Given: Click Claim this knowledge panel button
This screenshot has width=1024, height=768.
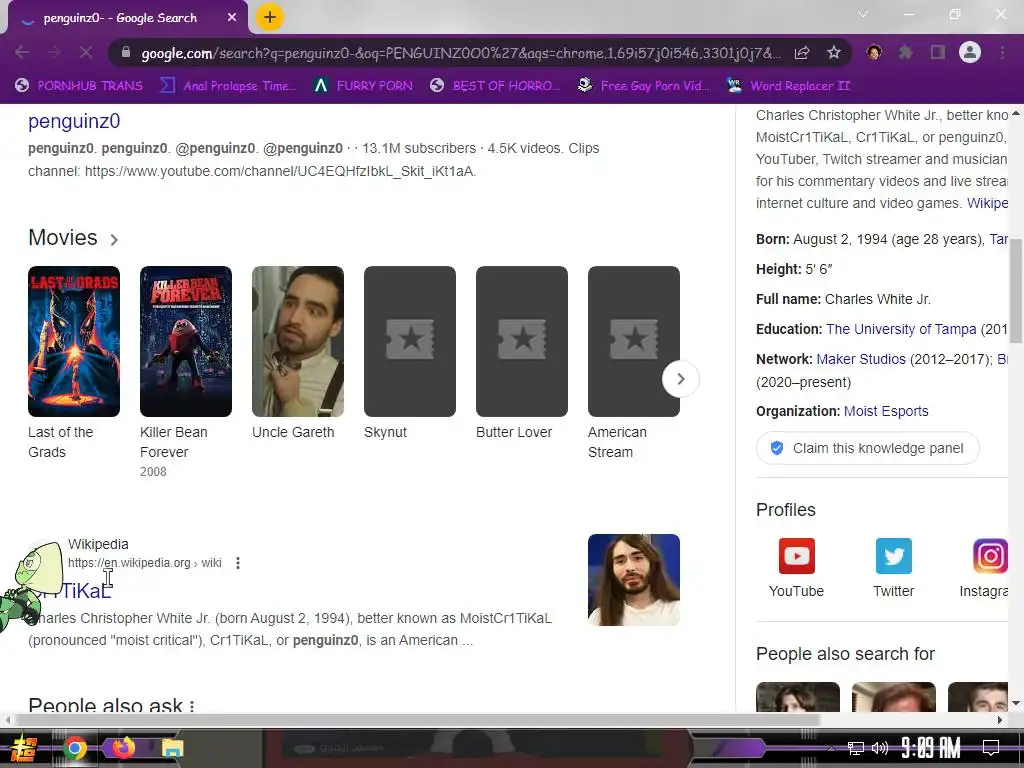Looking at the screenshot, I should pyautogui.click(x=867, y=448).
